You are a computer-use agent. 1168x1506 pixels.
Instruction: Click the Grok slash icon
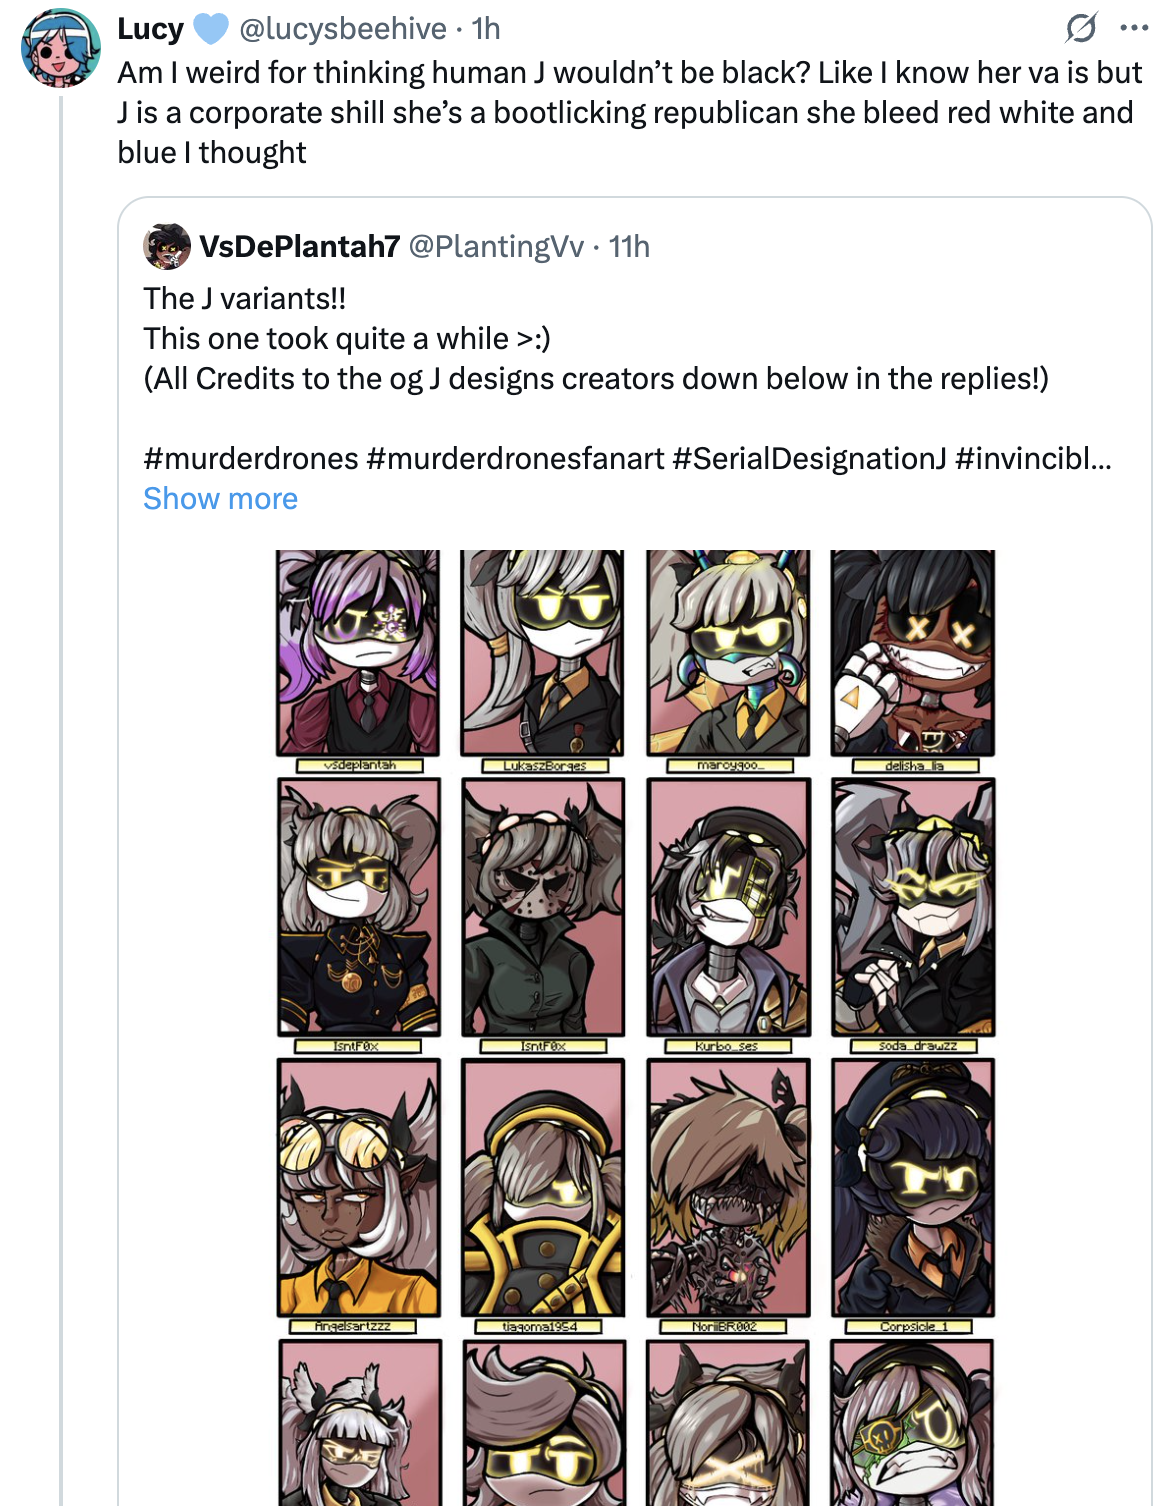coord(1081,28)
